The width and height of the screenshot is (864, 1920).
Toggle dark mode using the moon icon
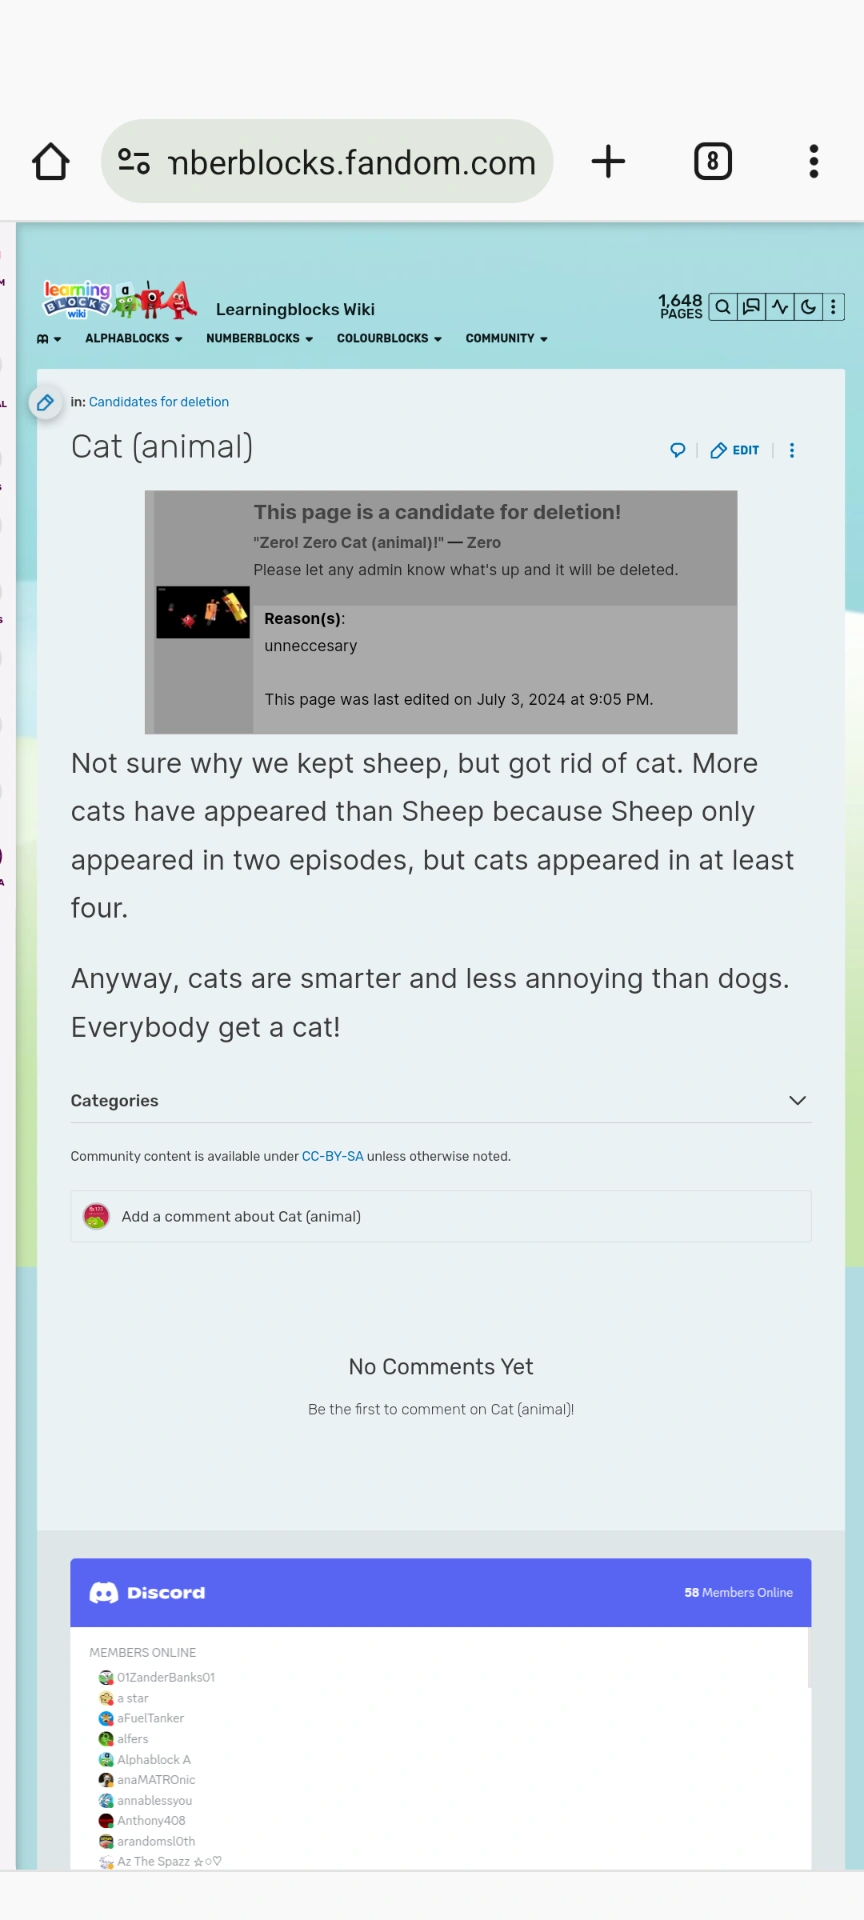coord(808,307)
